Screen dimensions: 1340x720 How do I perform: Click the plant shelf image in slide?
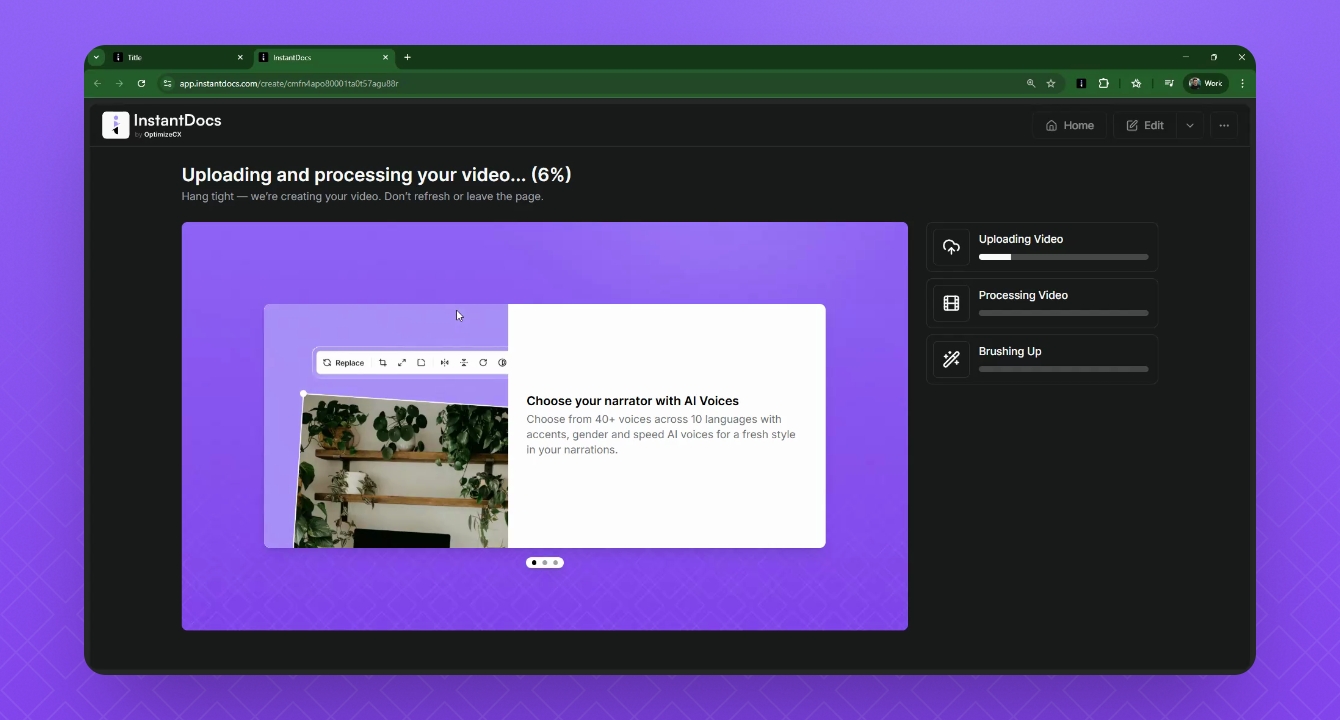click(x=401, y=471)
